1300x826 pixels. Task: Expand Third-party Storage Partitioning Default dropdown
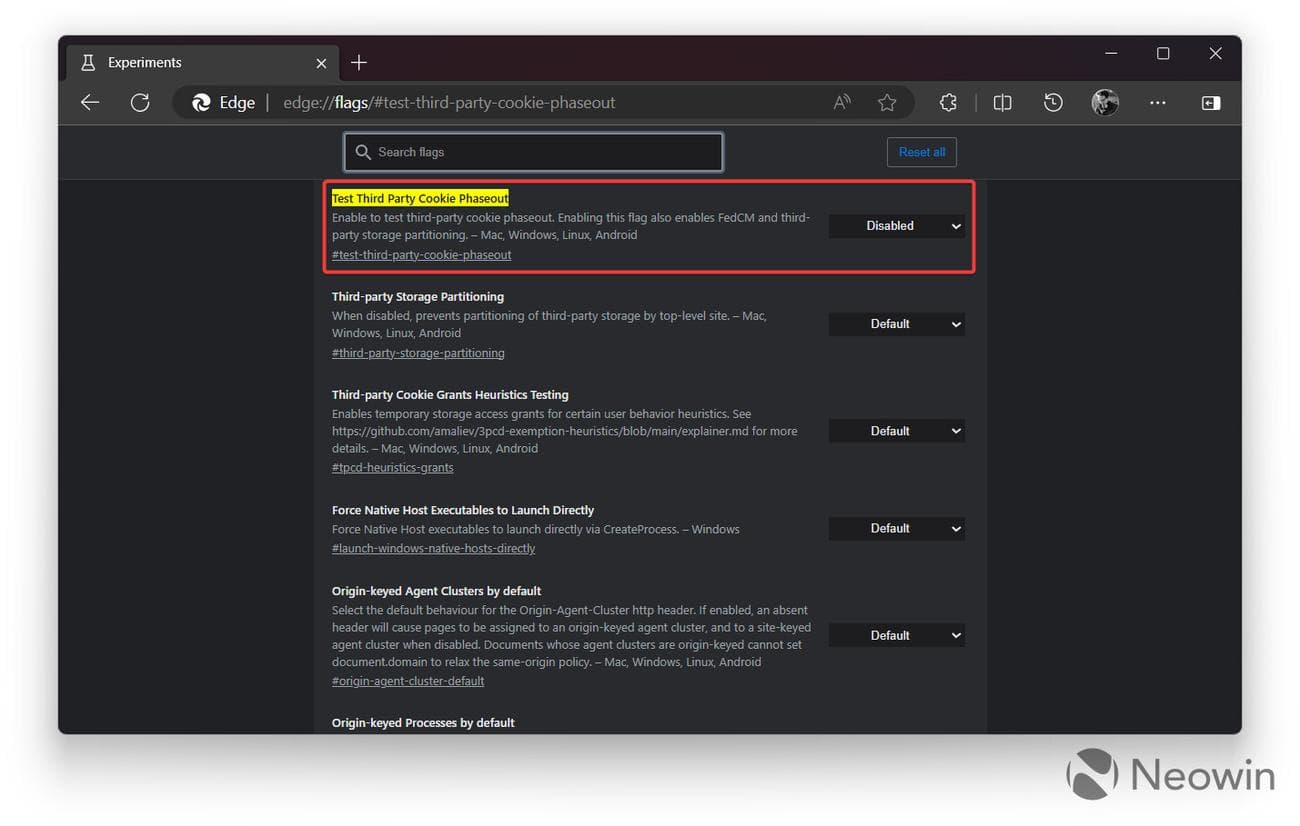(897, 324)
